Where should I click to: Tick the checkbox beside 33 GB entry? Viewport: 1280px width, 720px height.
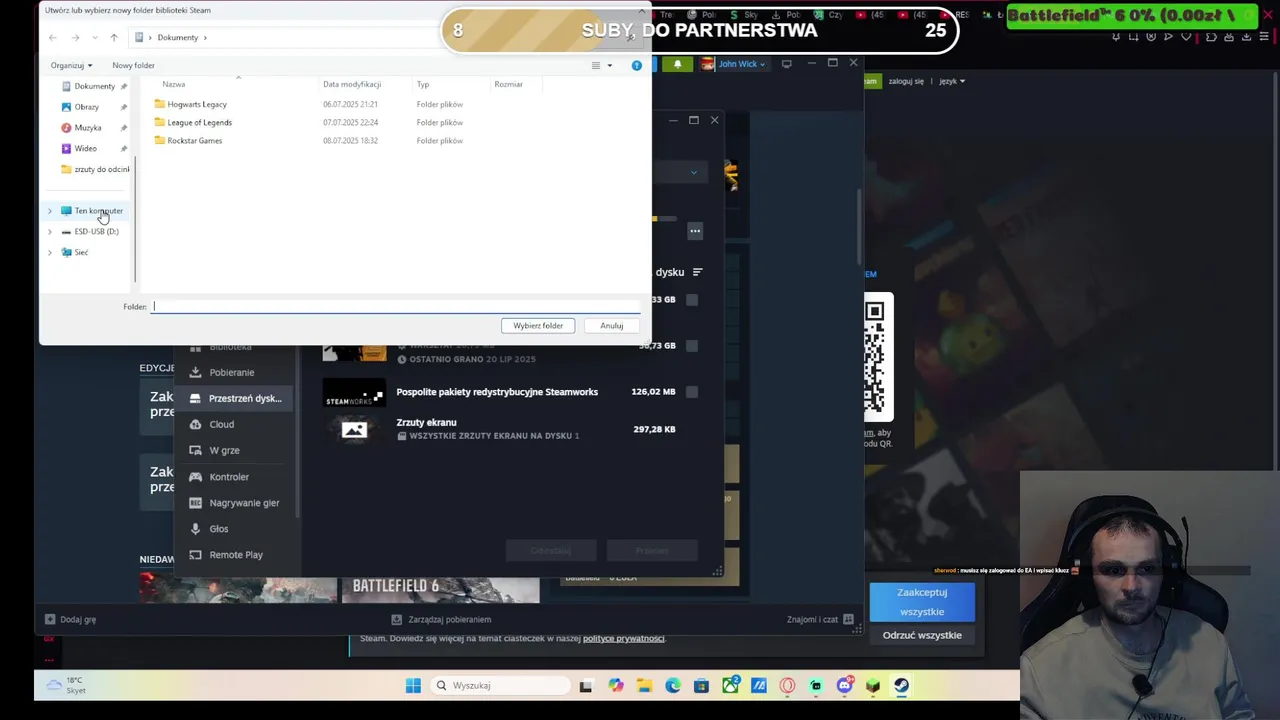click(692, 299)
